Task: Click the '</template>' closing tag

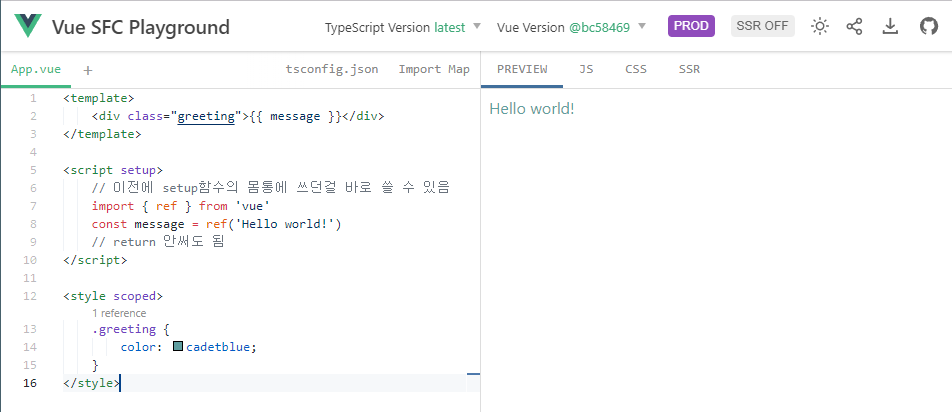Action: click(x=102, y=134)
